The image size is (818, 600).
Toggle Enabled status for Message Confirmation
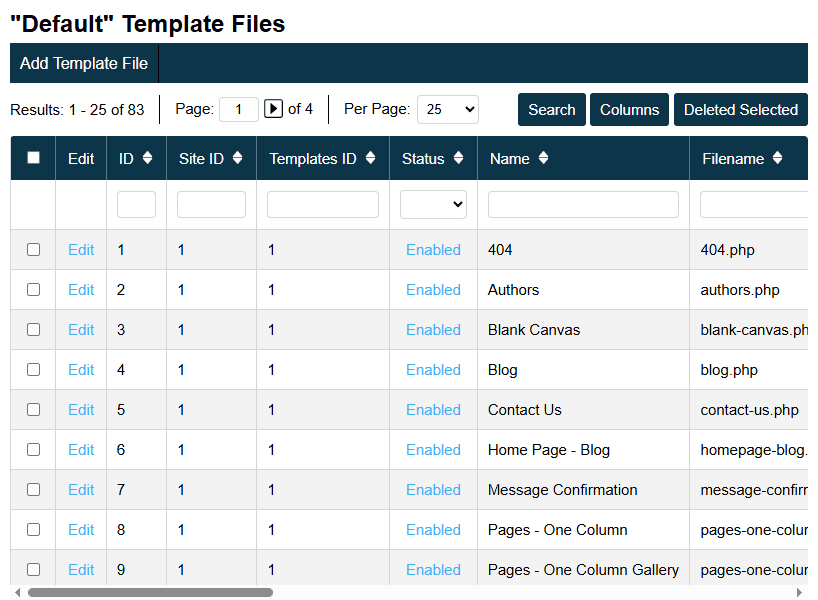(x=433, y=490)
